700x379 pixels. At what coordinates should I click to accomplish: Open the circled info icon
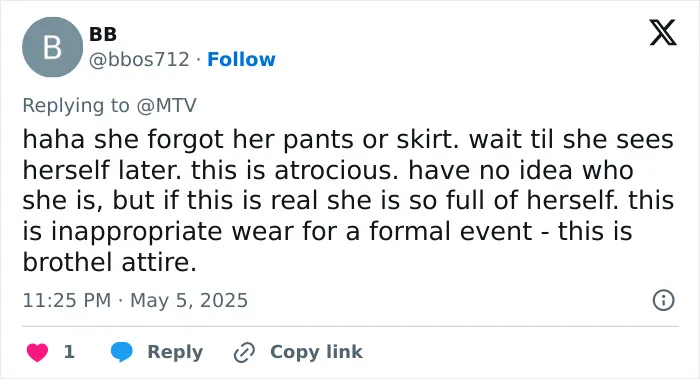point(663,300)
